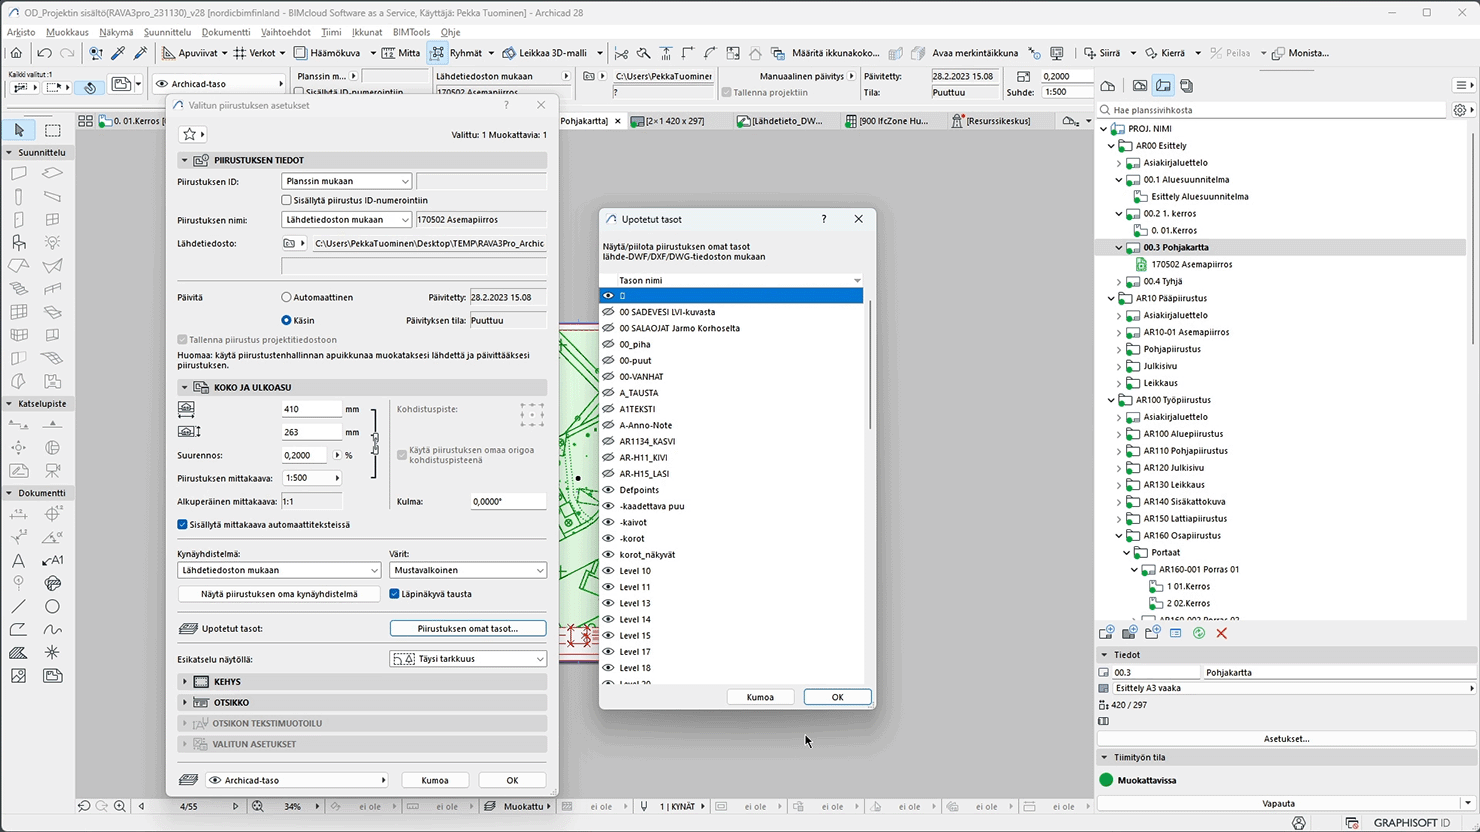Open the Muokkaus menu
1480x832 pixels.
pyautogui.click(x=67, y=32)
